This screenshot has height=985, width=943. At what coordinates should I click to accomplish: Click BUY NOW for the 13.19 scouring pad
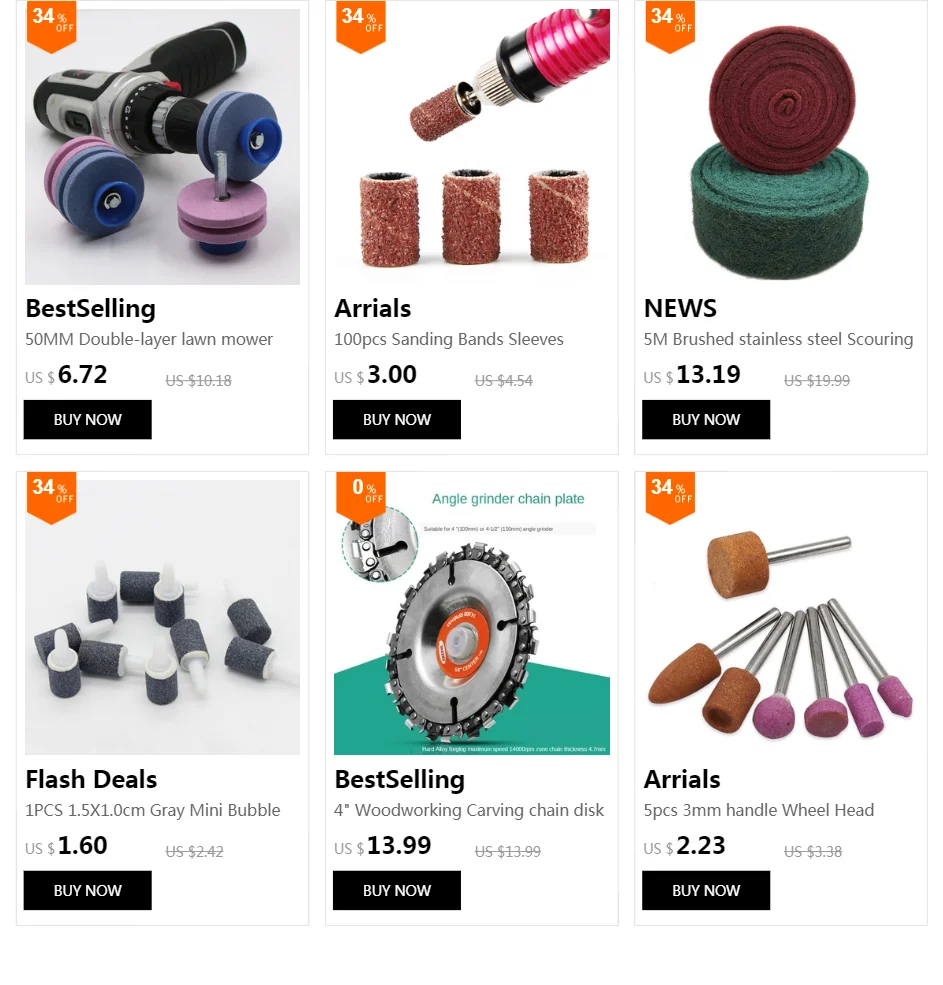706,420
